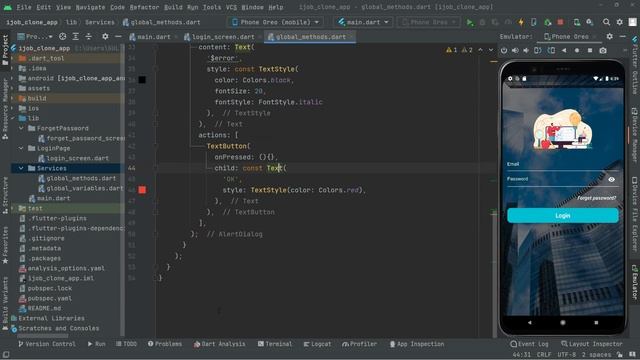Stop the running app with red square
Image resolution: width=640 pixels, height=360 pixels.
click(x=560, y=22)
